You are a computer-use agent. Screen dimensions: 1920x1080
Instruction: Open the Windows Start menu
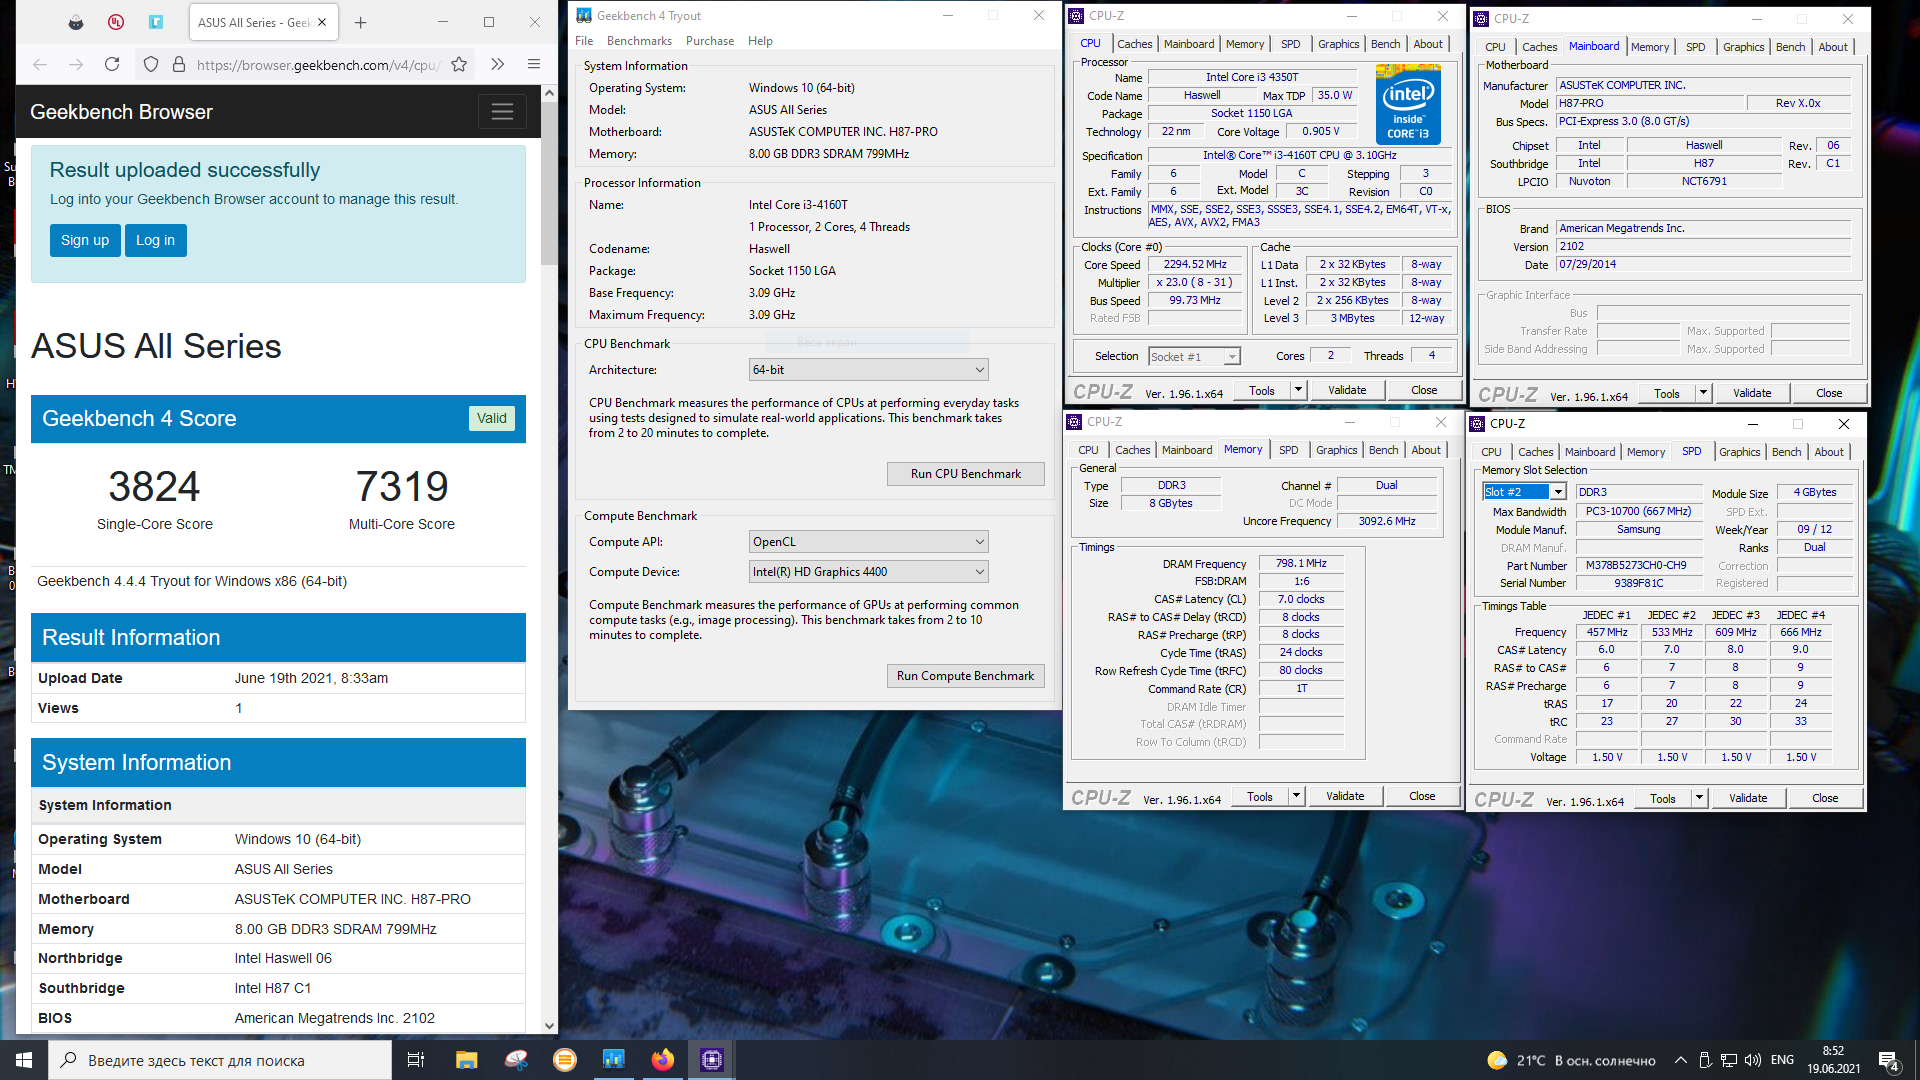point(24,1060)
